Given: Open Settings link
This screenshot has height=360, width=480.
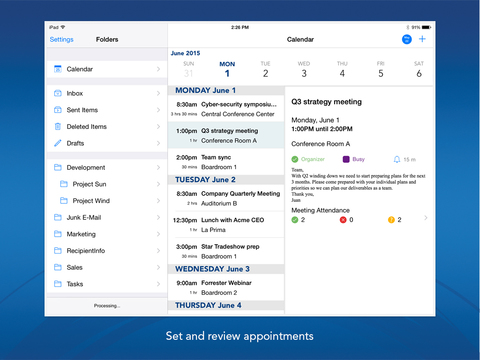Looking at the screenshot, I should click(x=61, y=39).
